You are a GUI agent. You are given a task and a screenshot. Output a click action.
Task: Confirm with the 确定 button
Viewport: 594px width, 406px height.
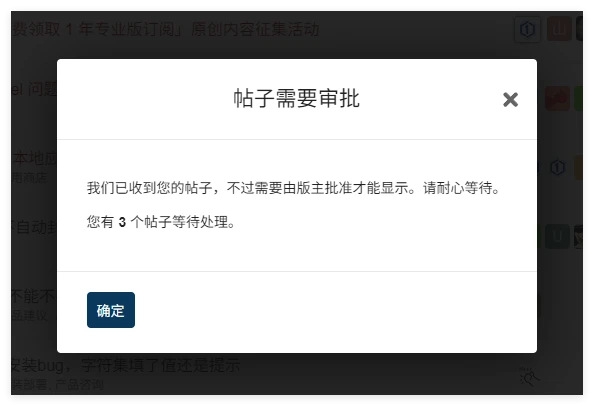[111, 310]
